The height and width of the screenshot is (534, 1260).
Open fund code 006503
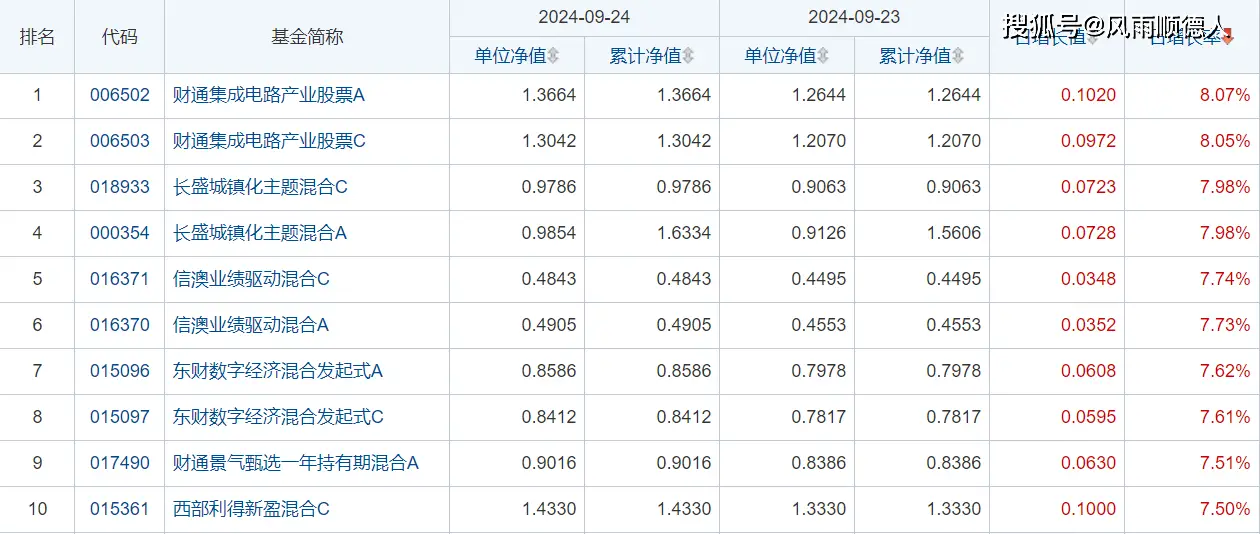click(120, 141)
